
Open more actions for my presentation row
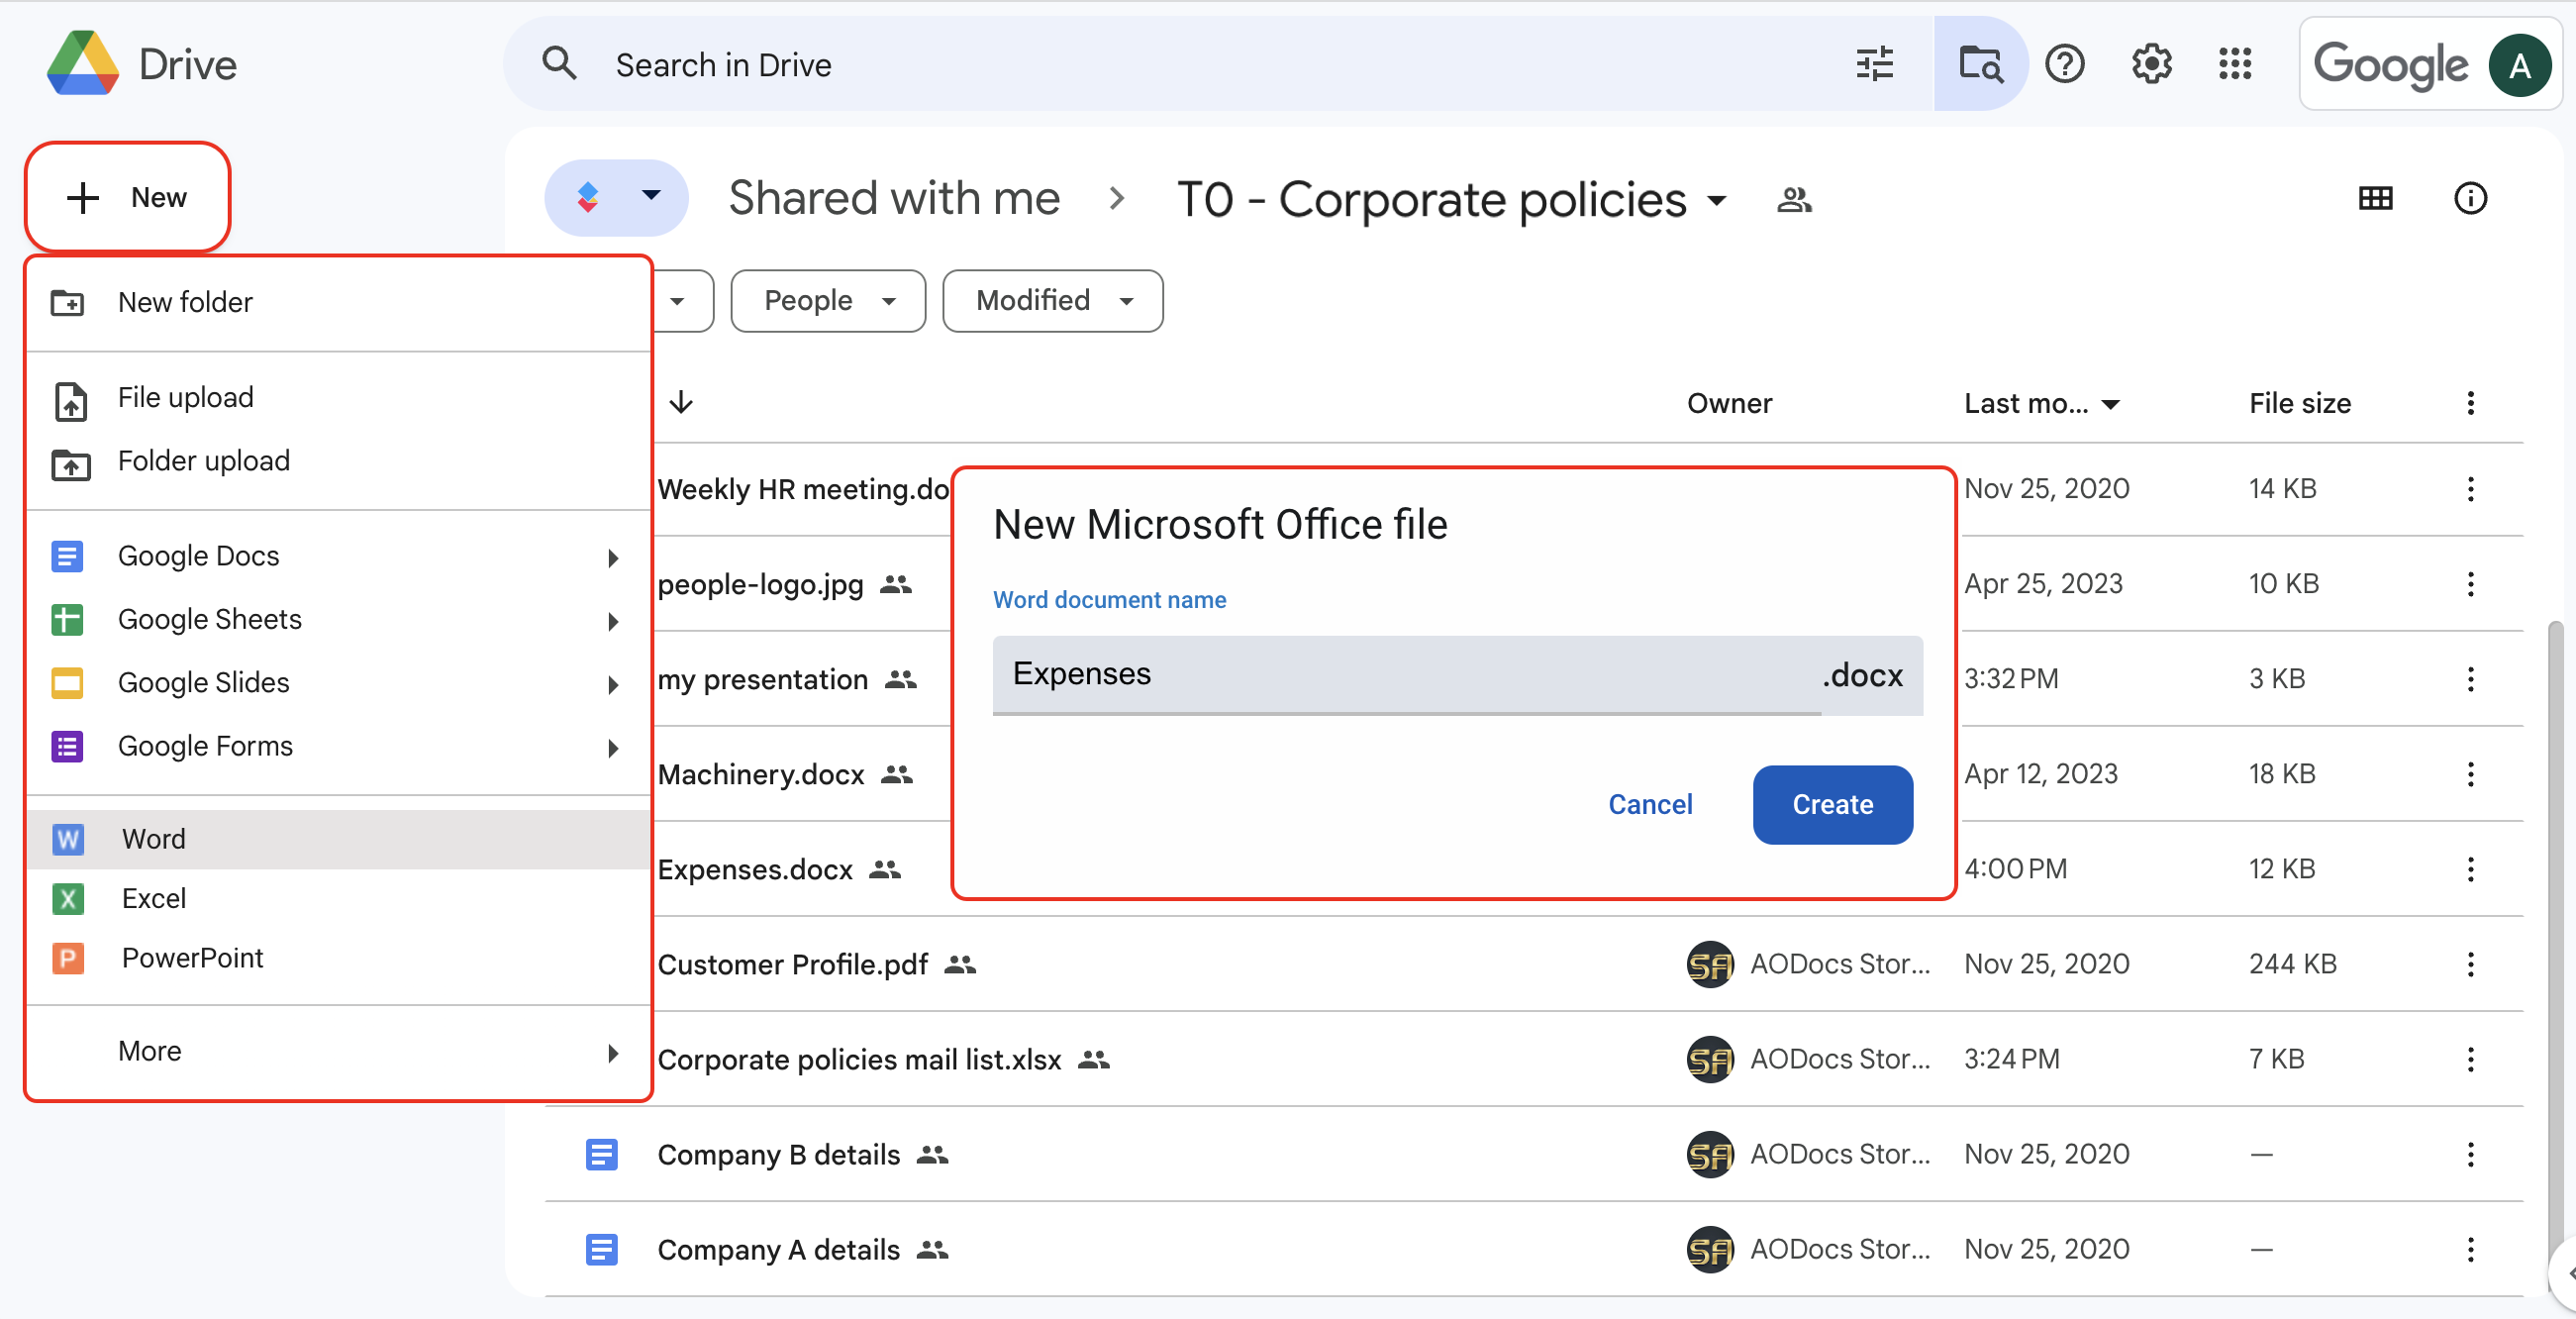pyautogui.click(x=2470, y=679)
